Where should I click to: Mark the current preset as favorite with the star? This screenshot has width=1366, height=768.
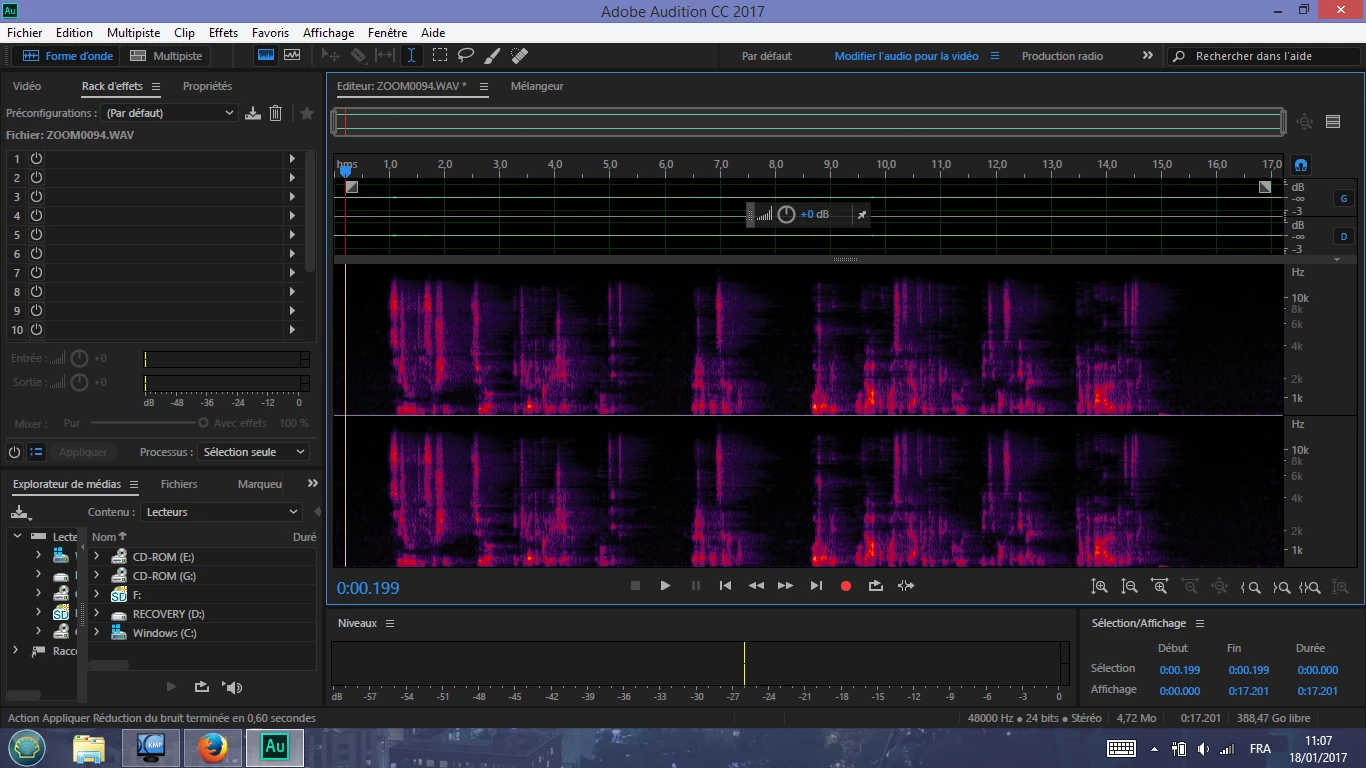click(x=307, y=113)
